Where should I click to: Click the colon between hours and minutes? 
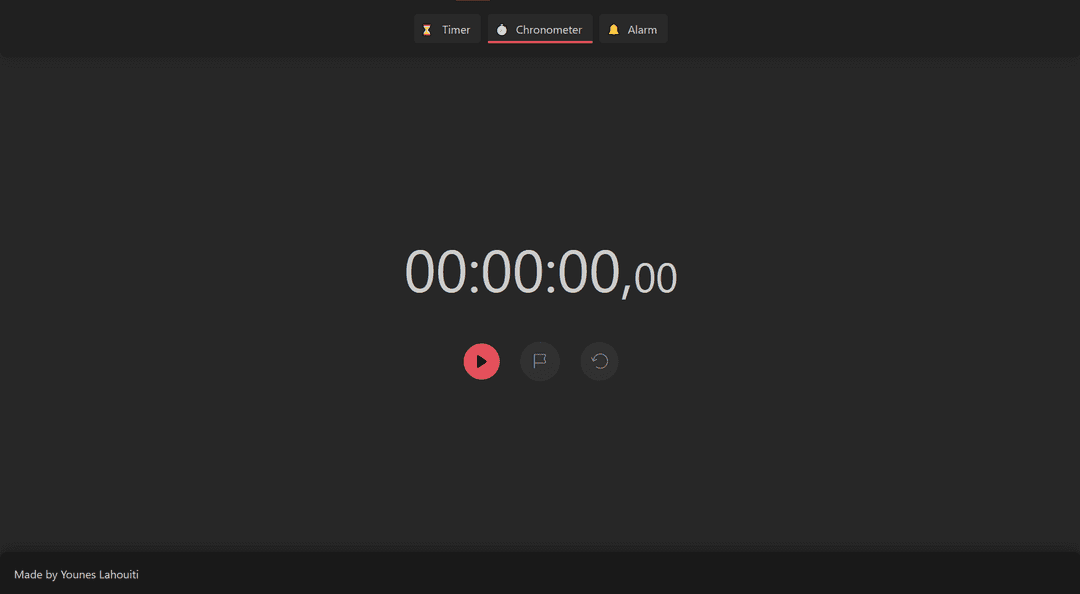tap(474, 276)
